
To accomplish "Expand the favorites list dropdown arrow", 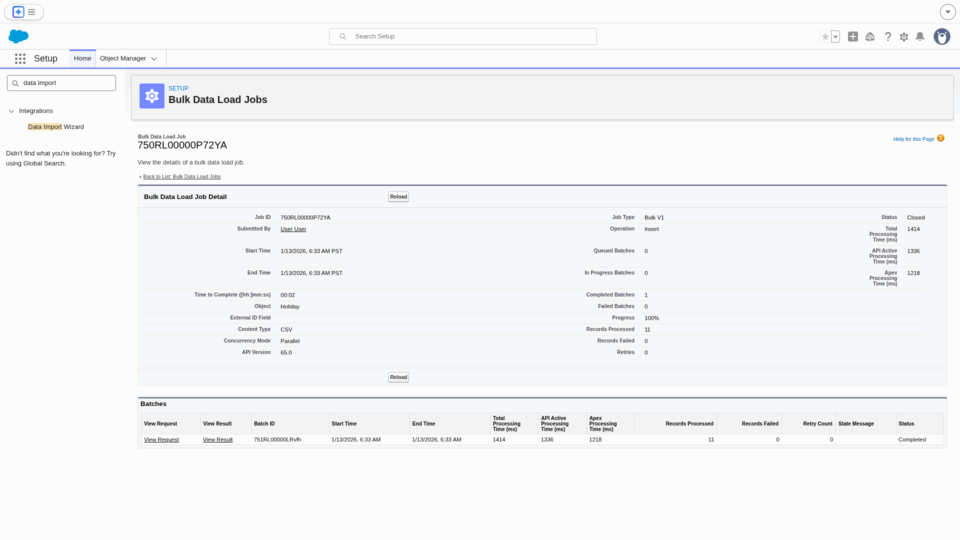I will [x=835, y=36].
